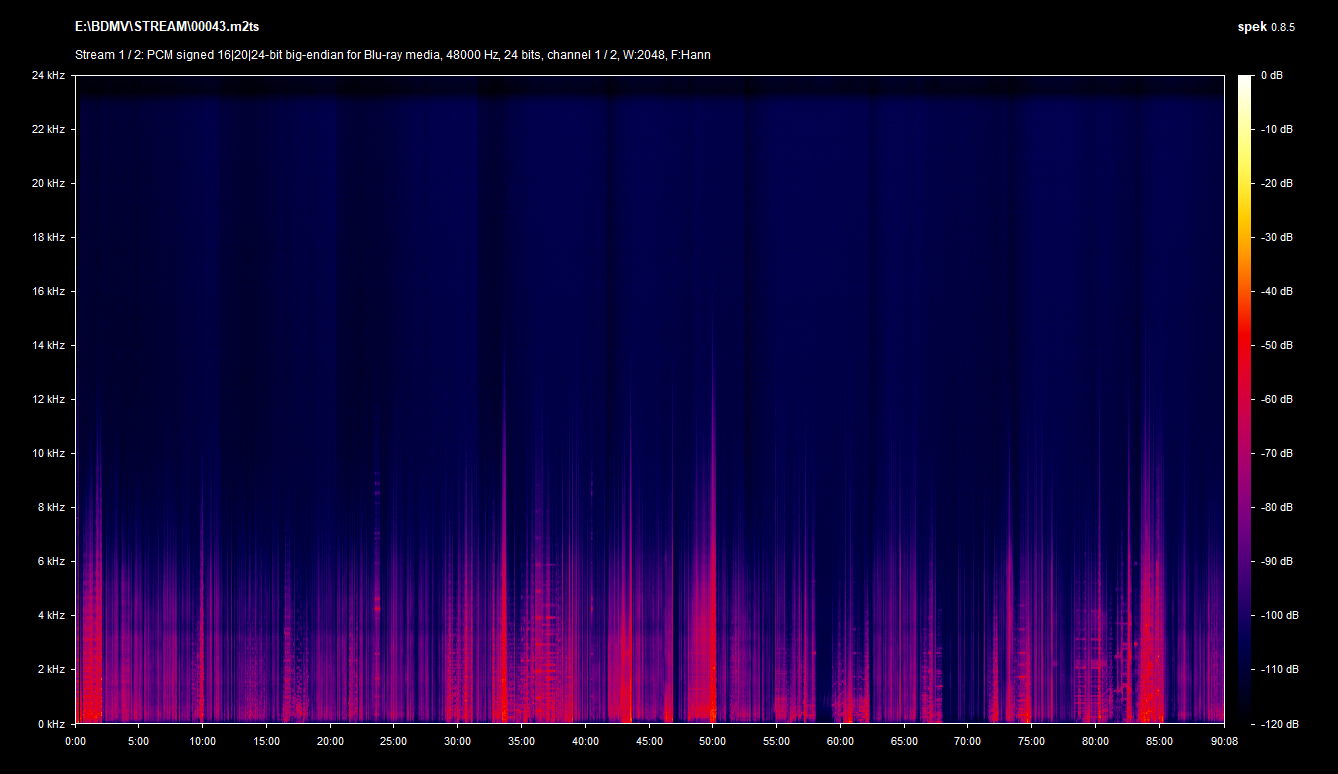Click the white top of the dB color bar
The height and width of the screenshot is (774, 1338).
click(x=1244, y=82)
